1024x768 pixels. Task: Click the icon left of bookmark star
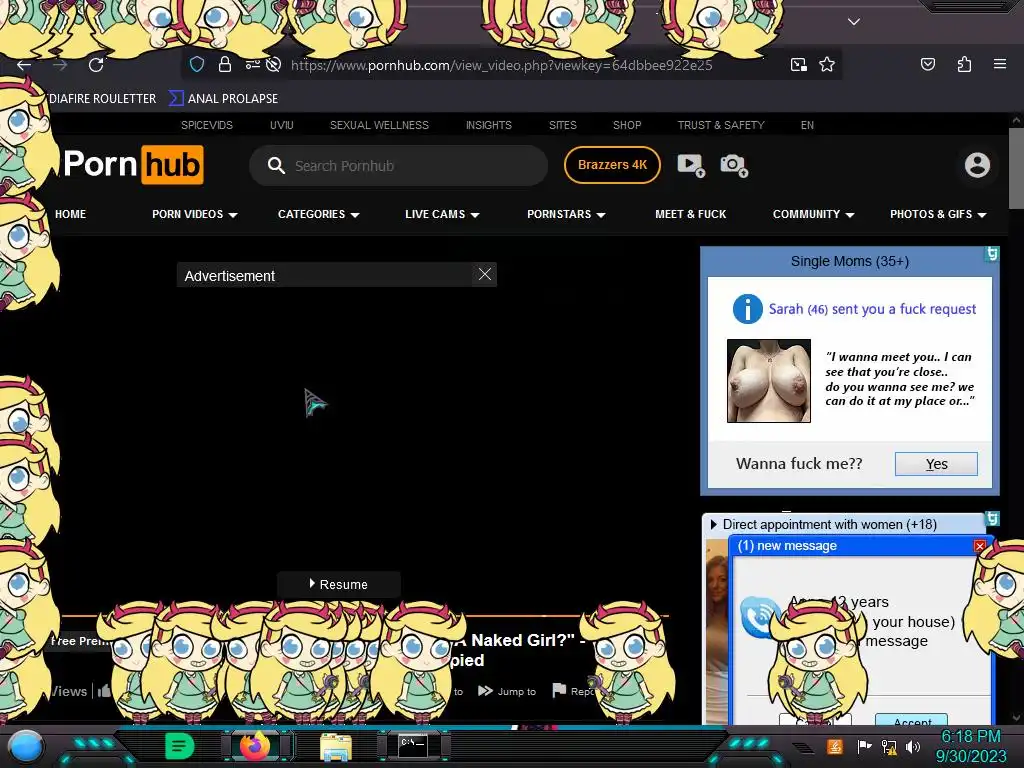tap(798, 64)
